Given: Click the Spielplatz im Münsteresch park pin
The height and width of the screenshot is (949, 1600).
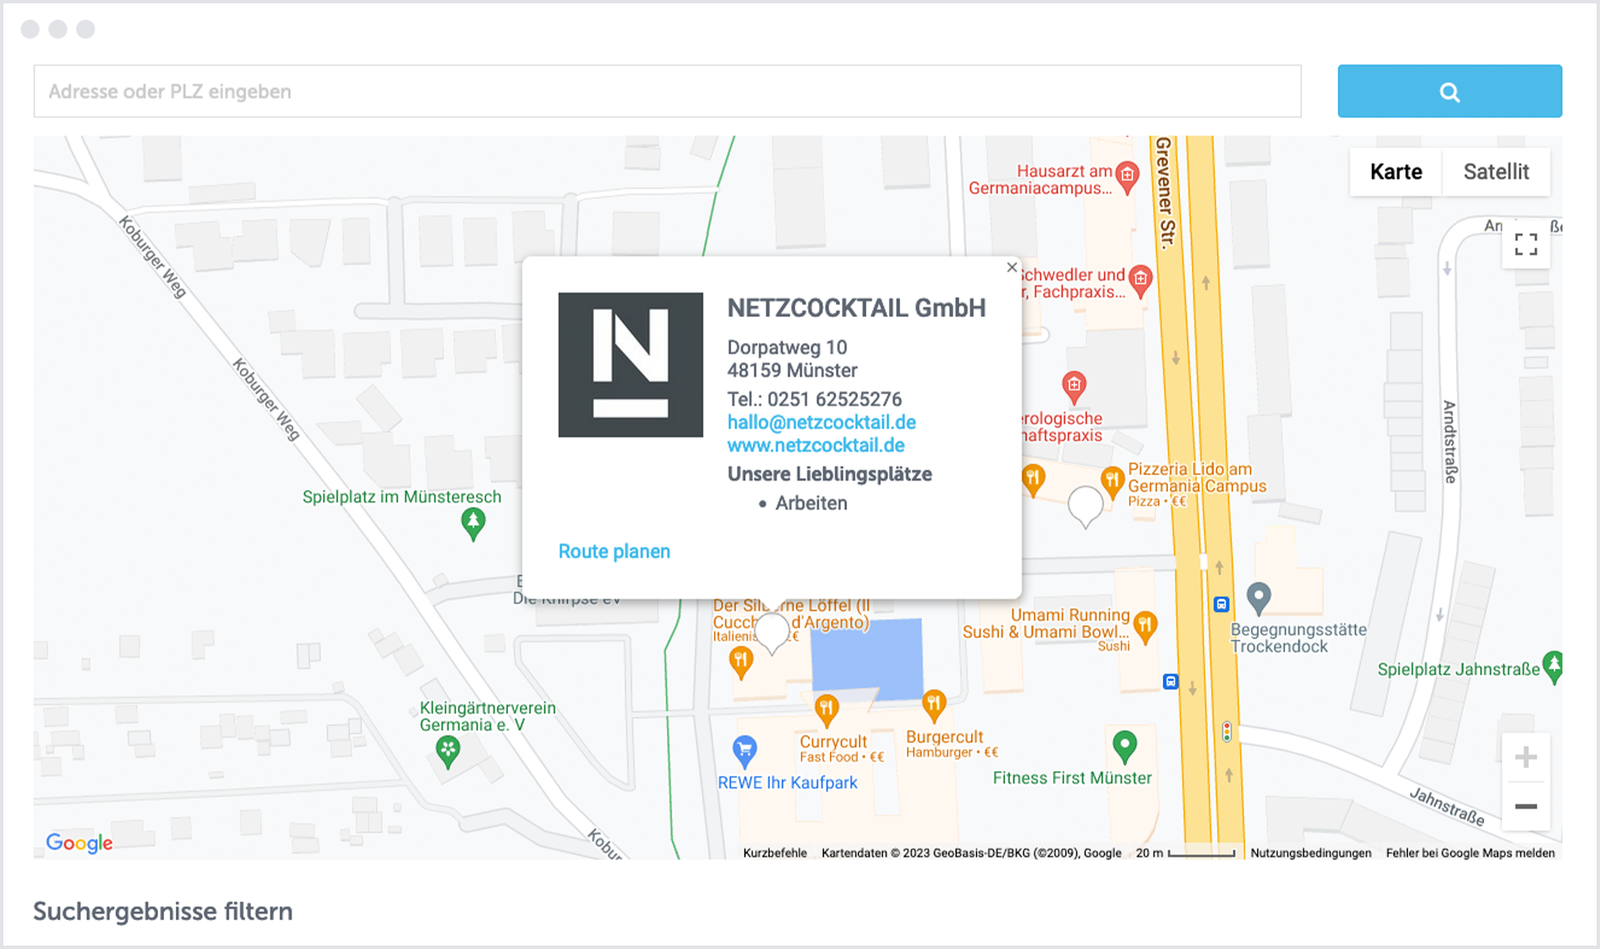Looking at the screenshot, I should [x=473, y=521].
